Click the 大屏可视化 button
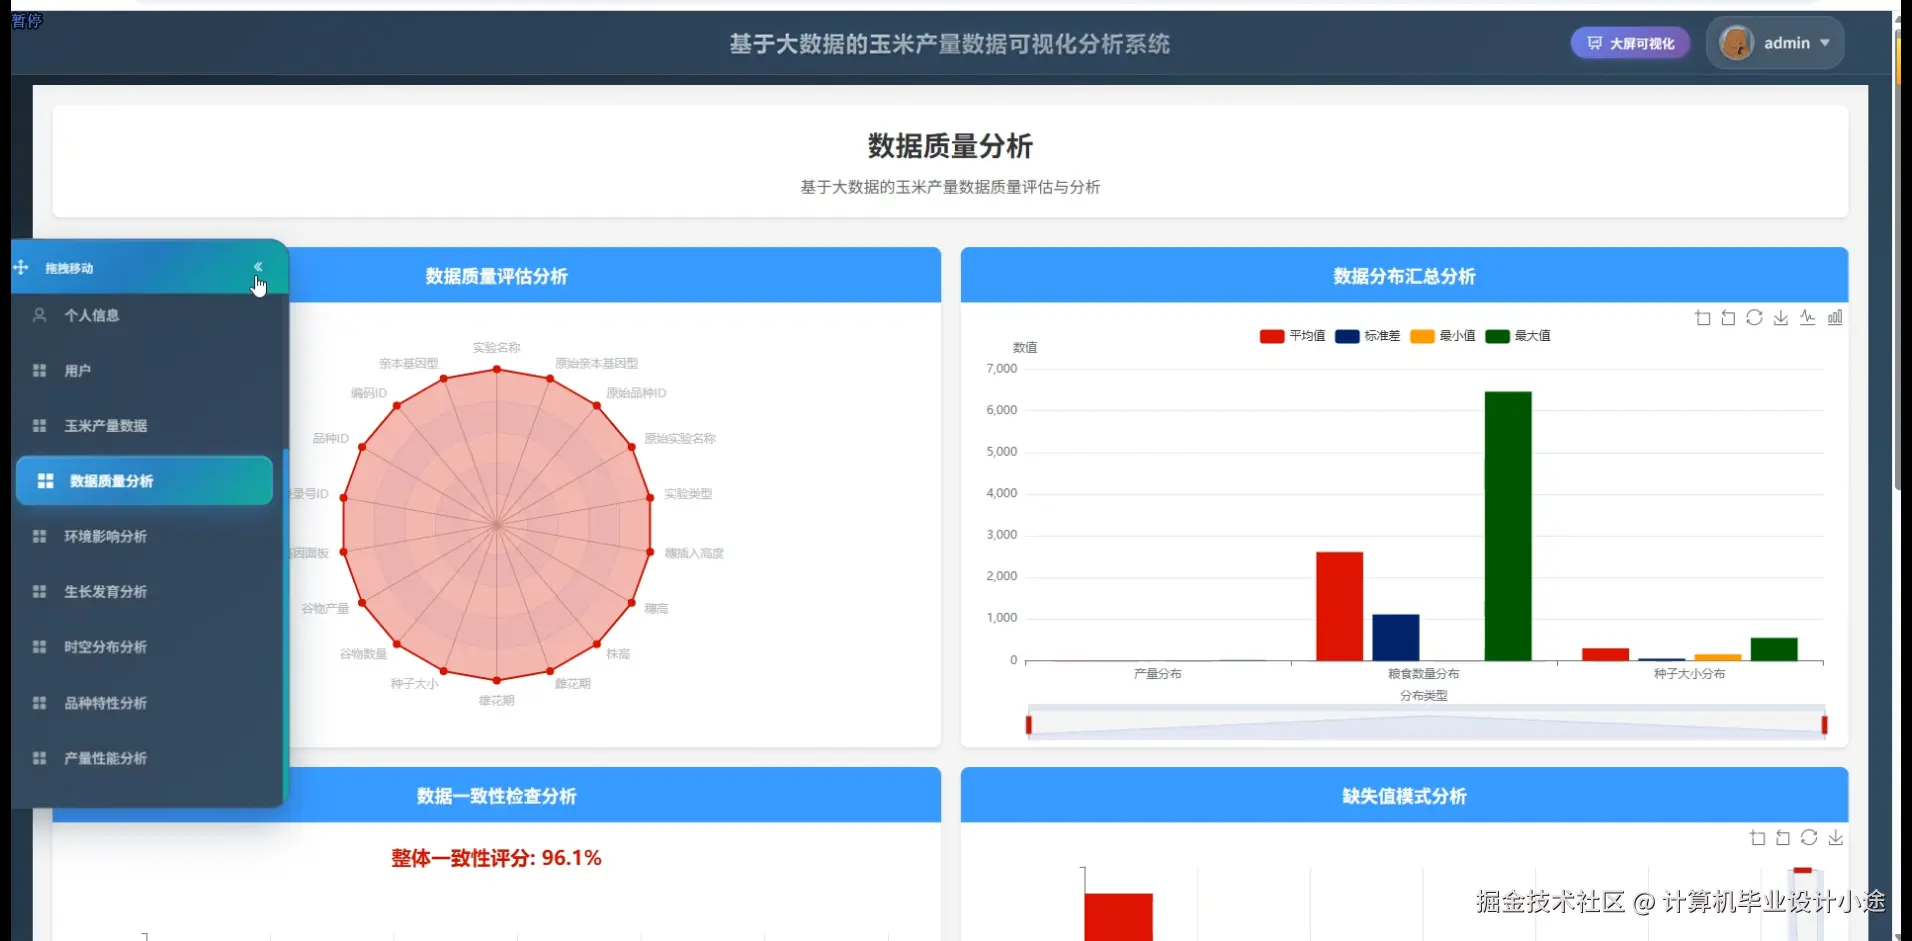Viewport: 1912px width, 941px height. coord(1629,43)
